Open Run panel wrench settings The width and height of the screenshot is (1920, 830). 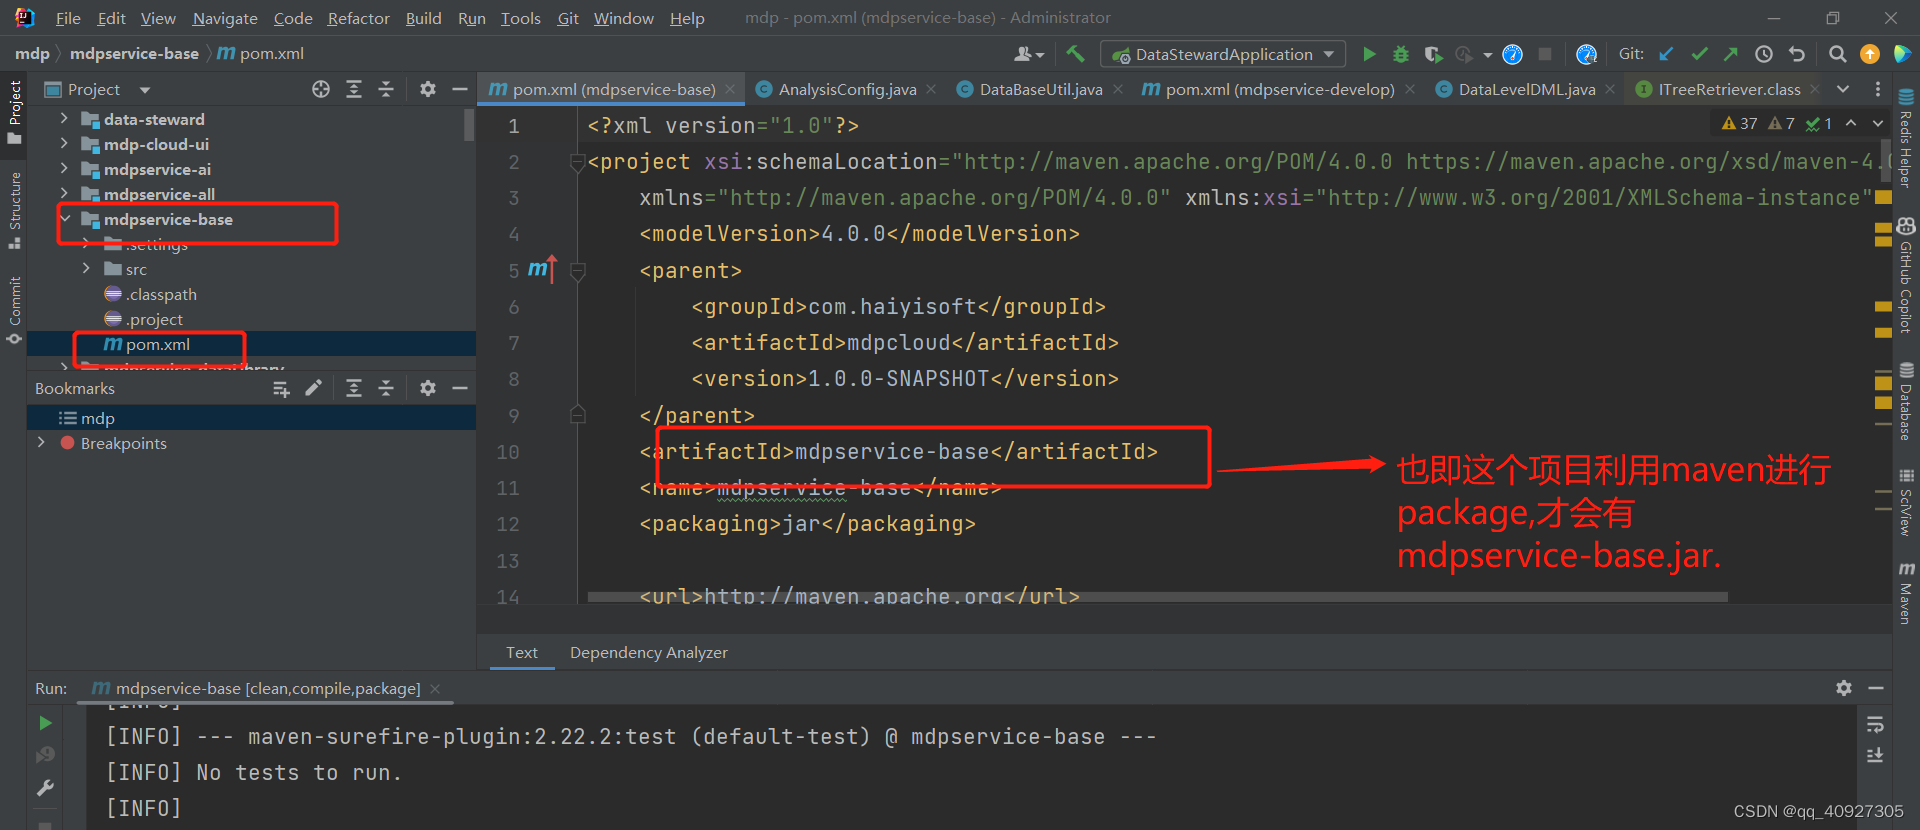click(x=45, y=788)
